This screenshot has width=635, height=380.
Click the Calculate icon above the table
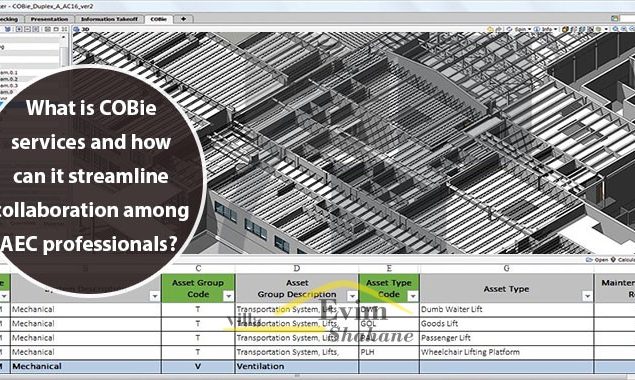[613, 260]
